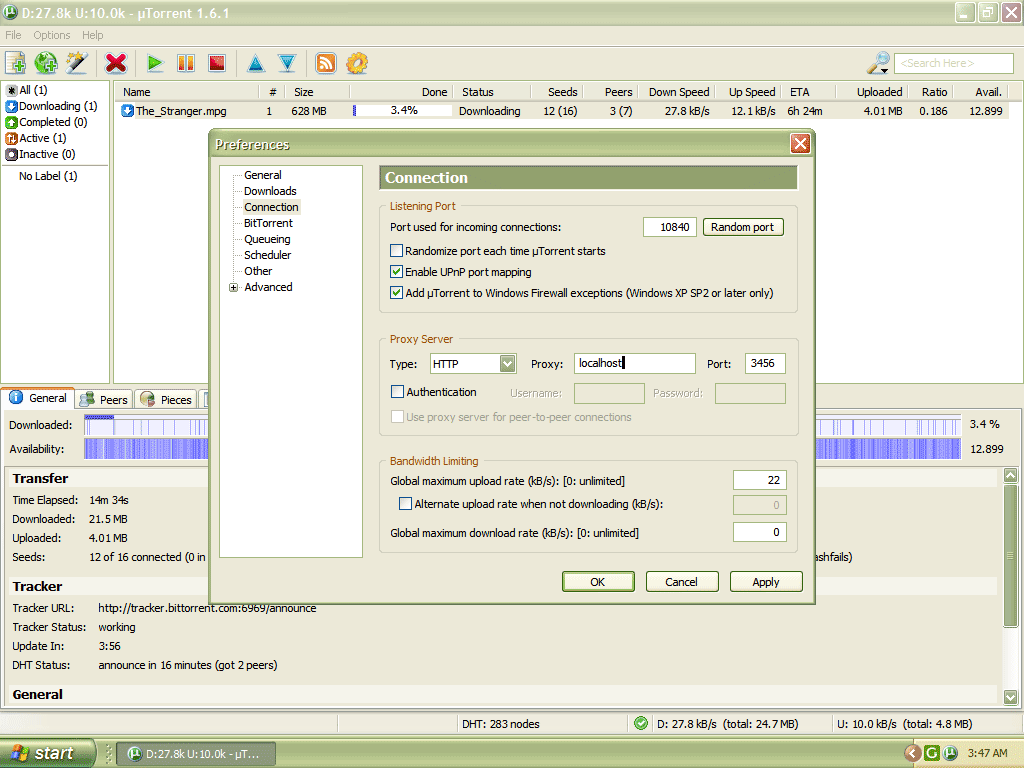
Task: Click the incoming connections port field
Action: point(670,227)
